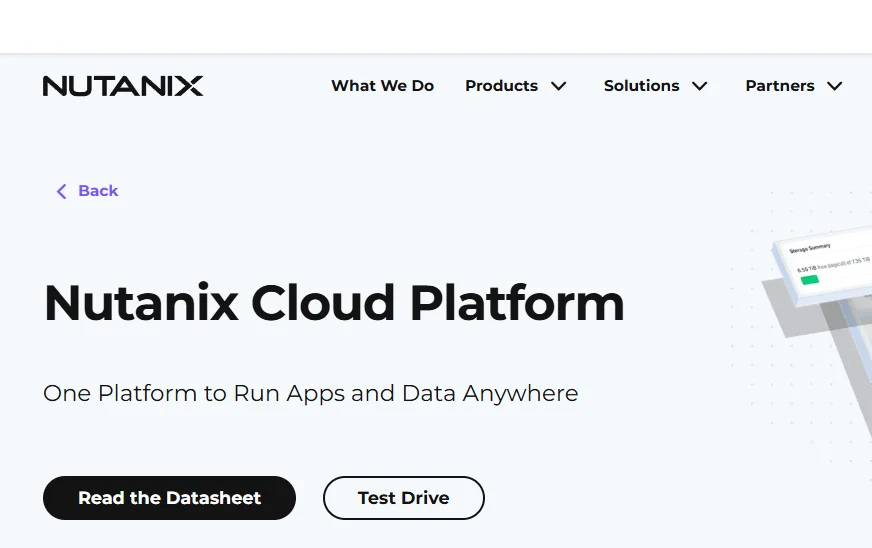Click the Storage Summary card illustration title
872x548 pixels.
tap(810, 249)
